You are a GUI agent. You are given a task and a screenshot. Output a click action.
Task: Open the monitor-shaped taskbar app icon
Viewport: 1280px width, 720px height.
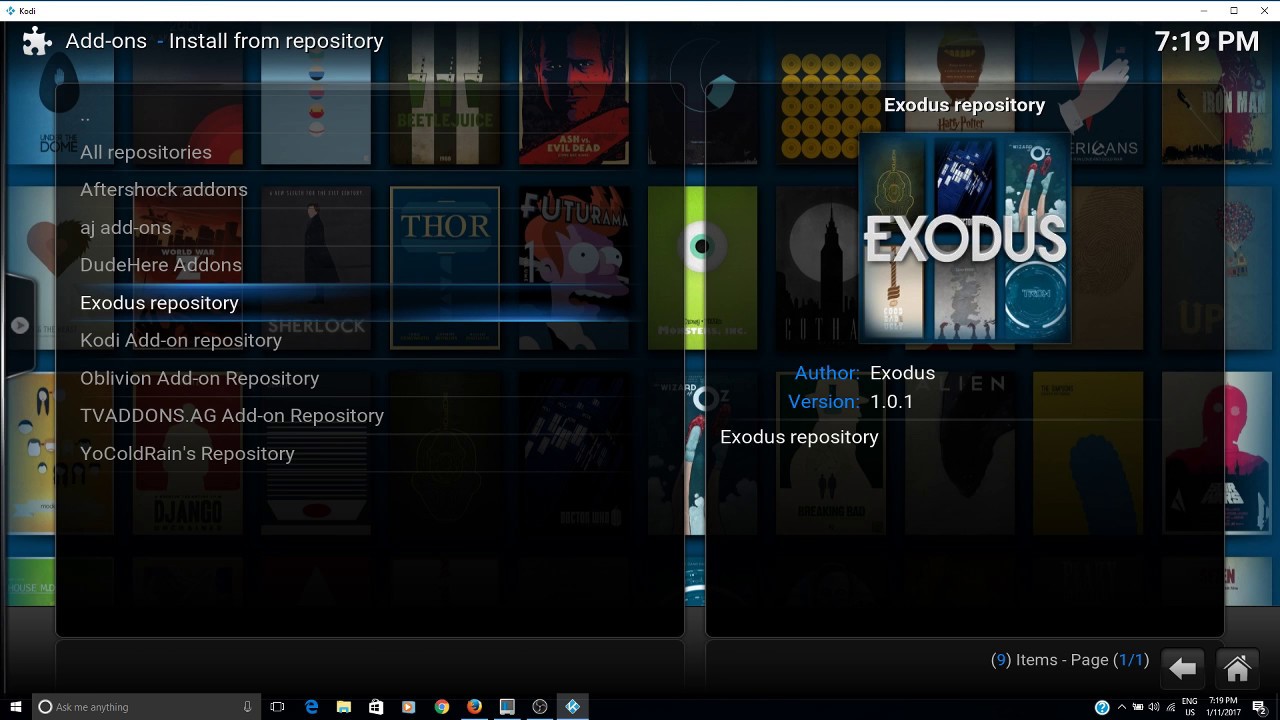coord(507,707)
